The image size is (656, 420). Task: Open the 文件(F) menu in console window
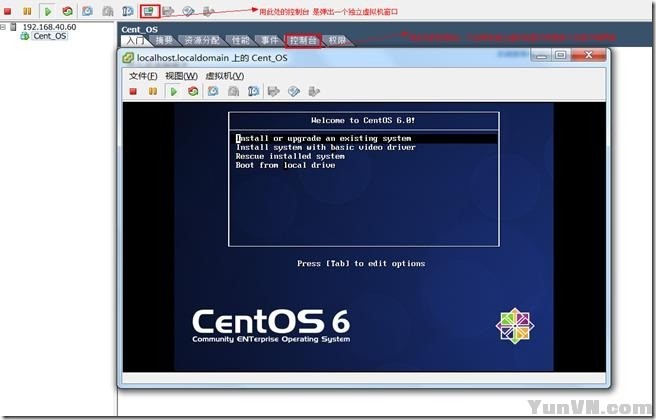[x=143, y=76]
